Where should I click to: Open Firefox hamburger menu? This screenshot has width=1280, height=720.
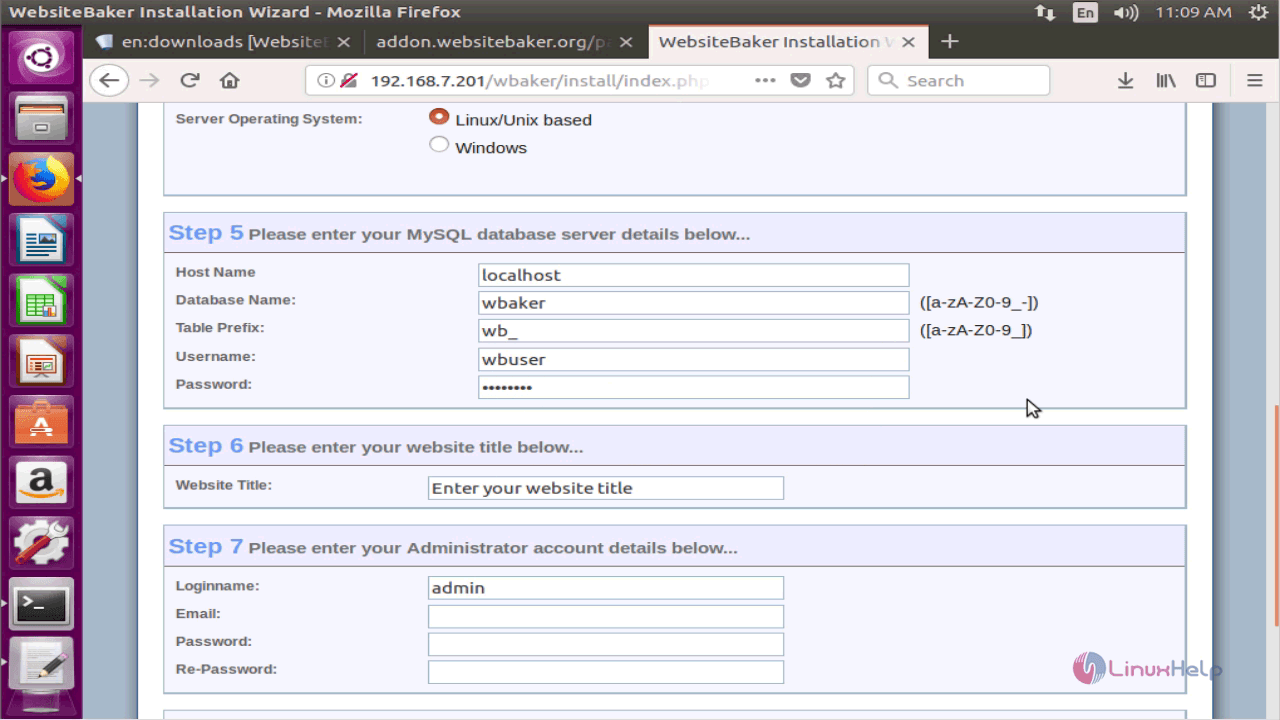pyautogui.click(x=1255, y=81)
